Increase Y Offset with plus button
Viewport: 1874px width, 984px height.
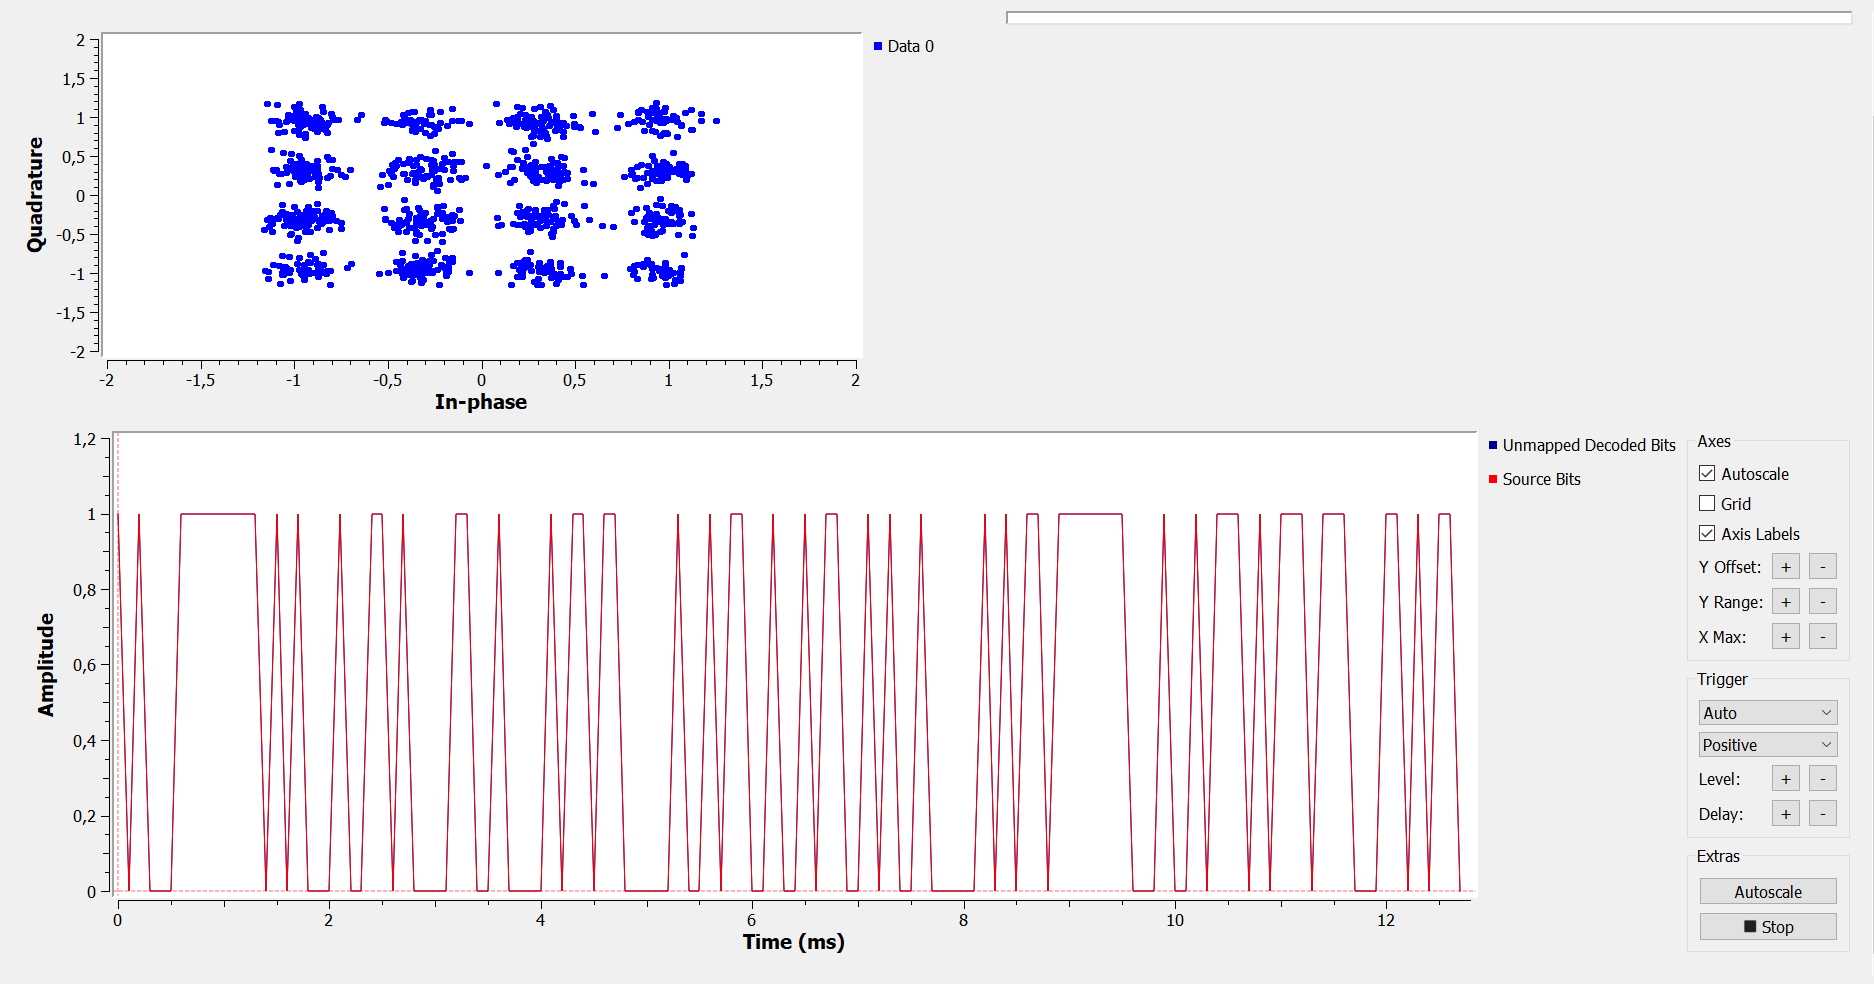pos(1786,567)
